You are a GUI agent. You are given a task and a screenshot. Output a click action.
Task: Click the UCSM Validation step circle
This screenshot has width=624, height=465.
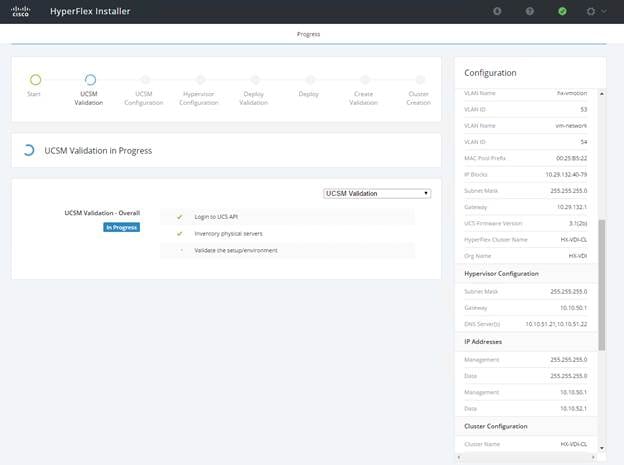[90, 80]
